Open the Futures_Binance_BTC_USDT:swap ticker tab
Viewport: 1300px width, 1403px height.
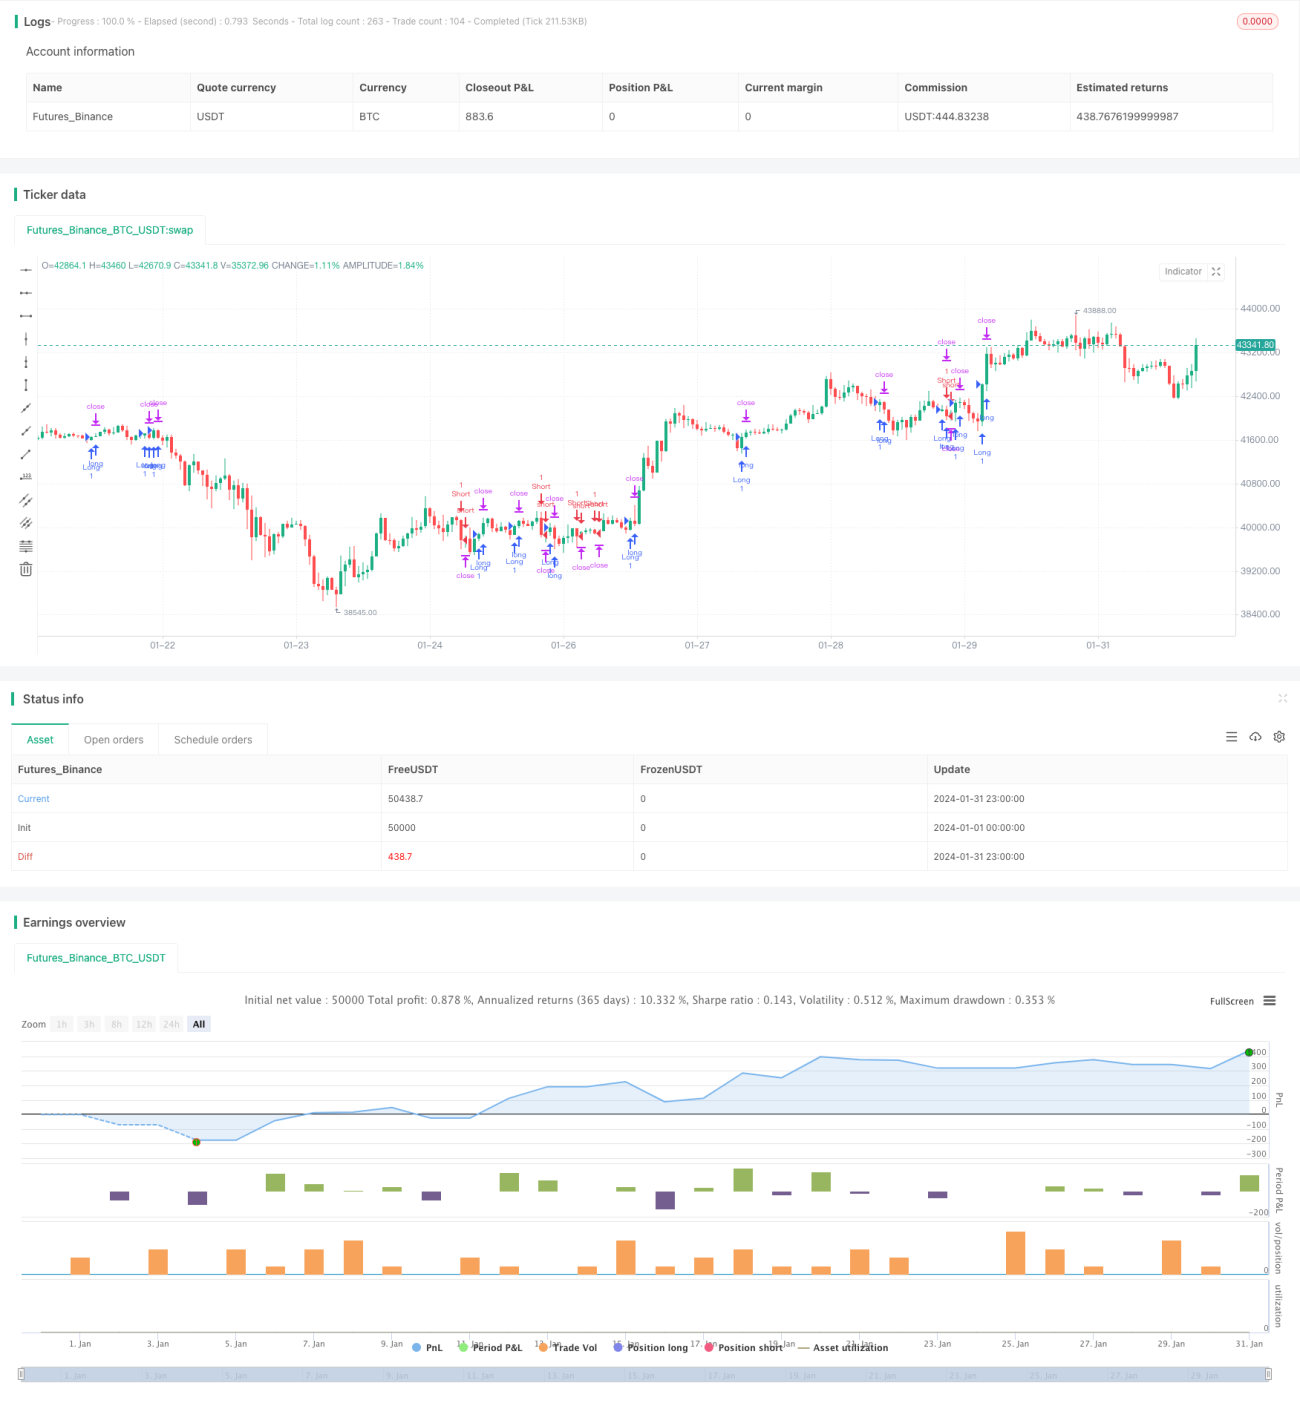(110, 230)
